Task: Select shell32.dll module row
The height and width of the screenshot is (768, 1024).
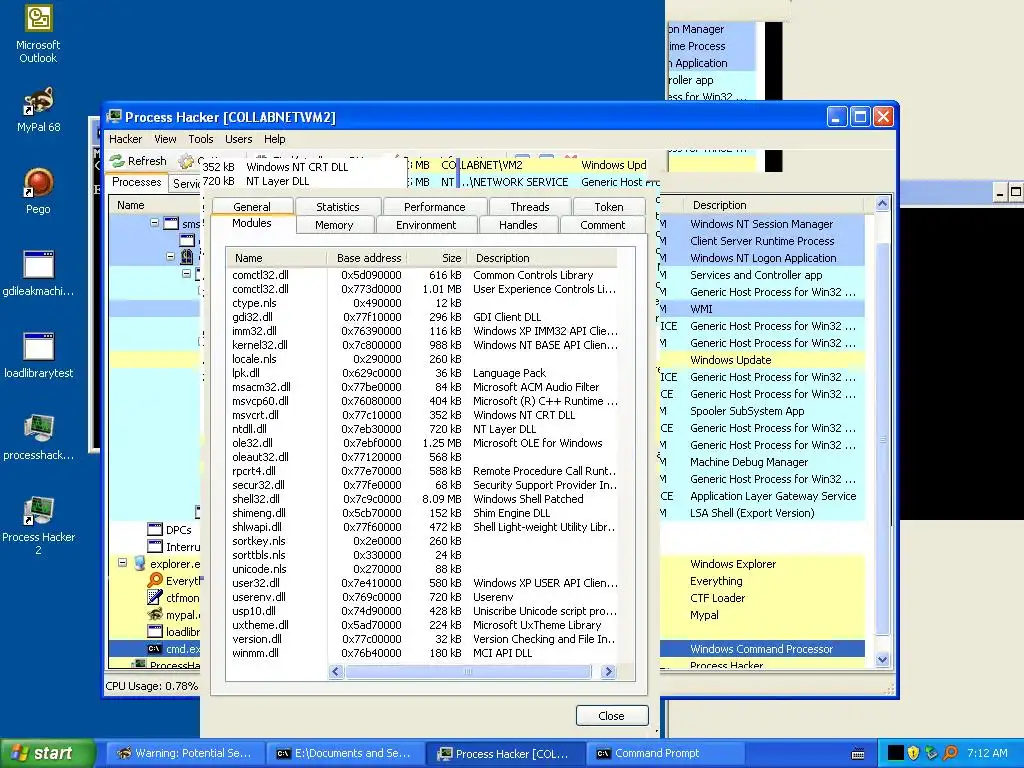Action: pos(424,499)
